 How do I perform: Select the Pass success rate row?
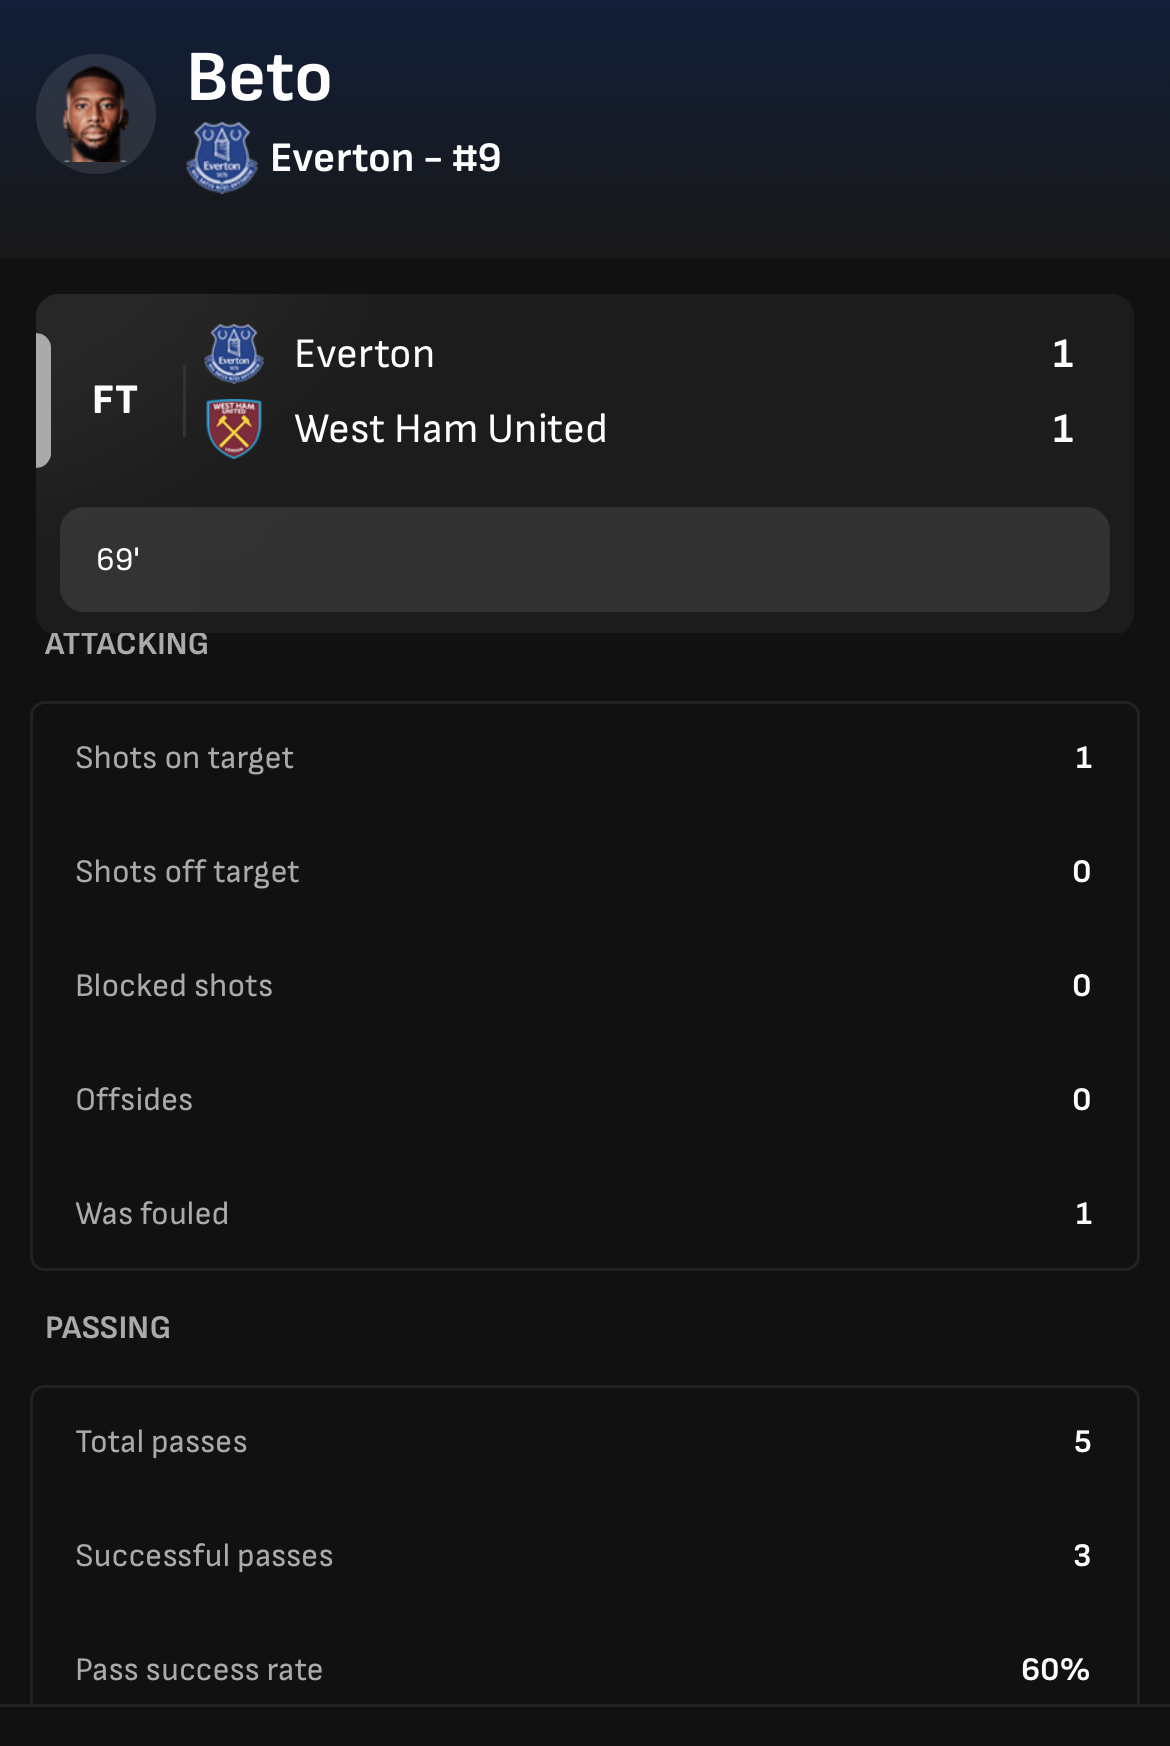[584, 1670]
